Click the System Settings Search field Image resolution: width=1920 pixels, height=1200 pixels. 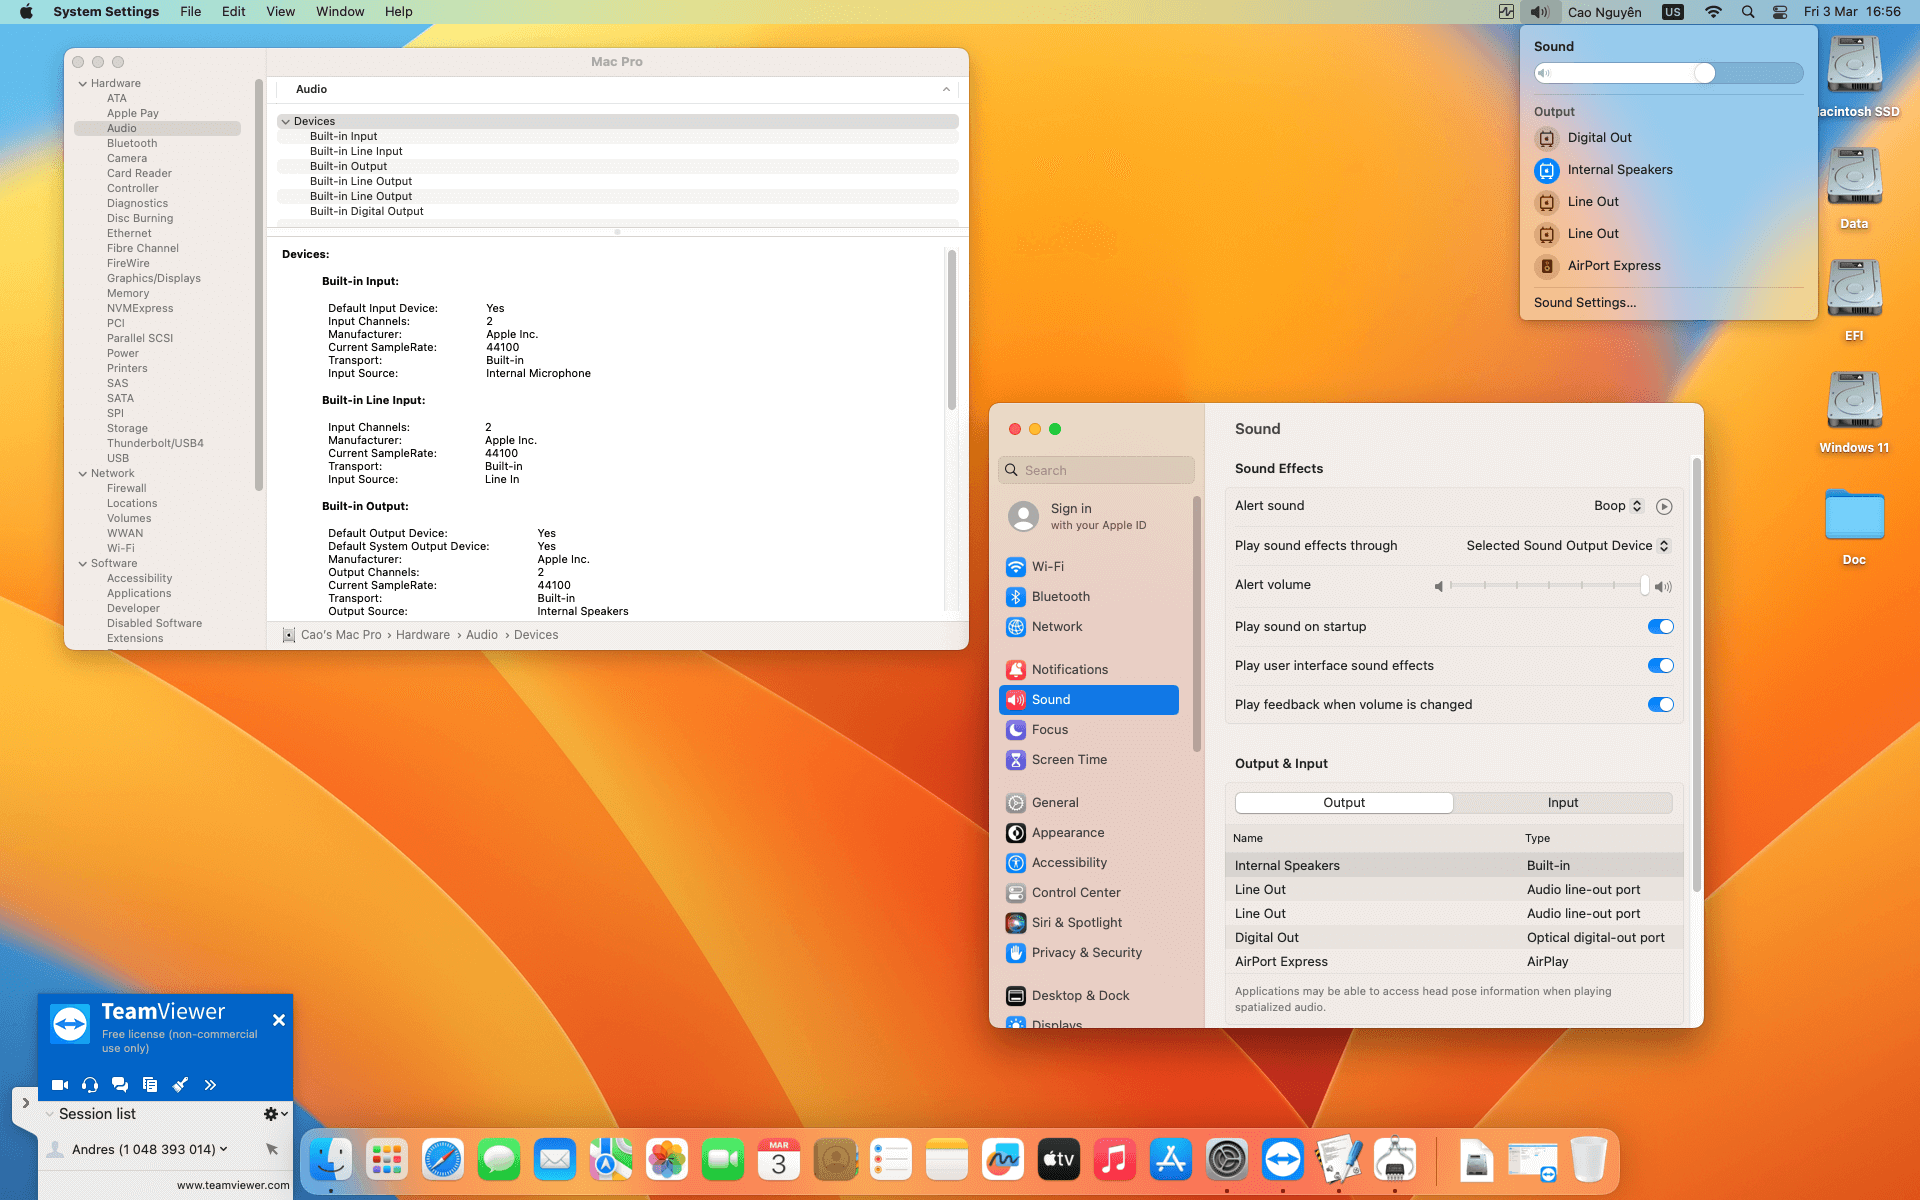pyautogui.click(x=1096, y=470)
